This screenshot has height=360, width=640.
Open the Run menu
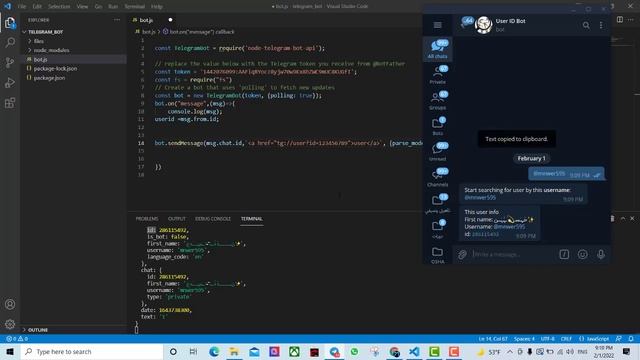coord(113,7)
